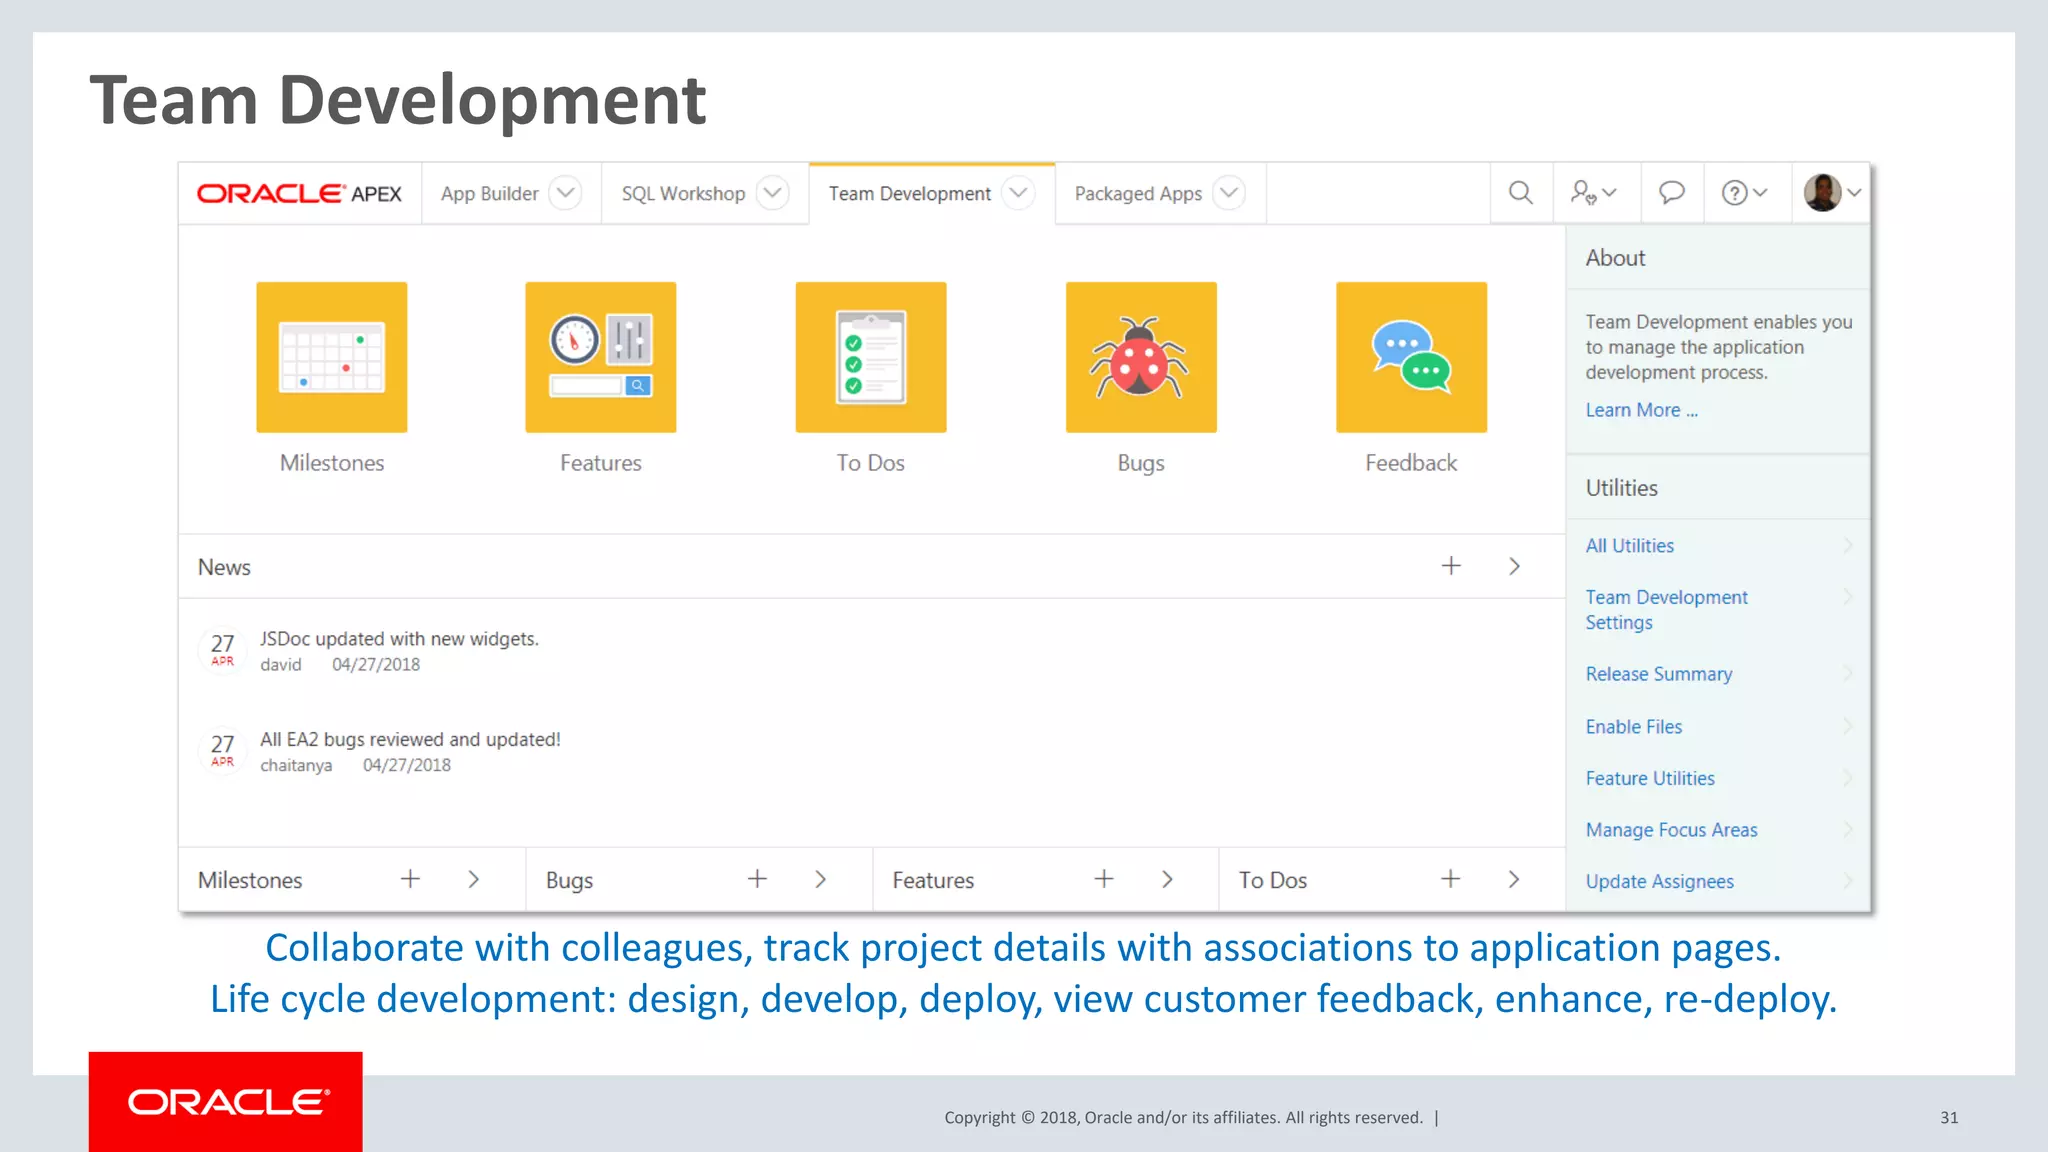Viewport: 2048px width, 1152px height.
Task: Click the Bugs label under the ladybug tile
Action: tap(1141, 464)
